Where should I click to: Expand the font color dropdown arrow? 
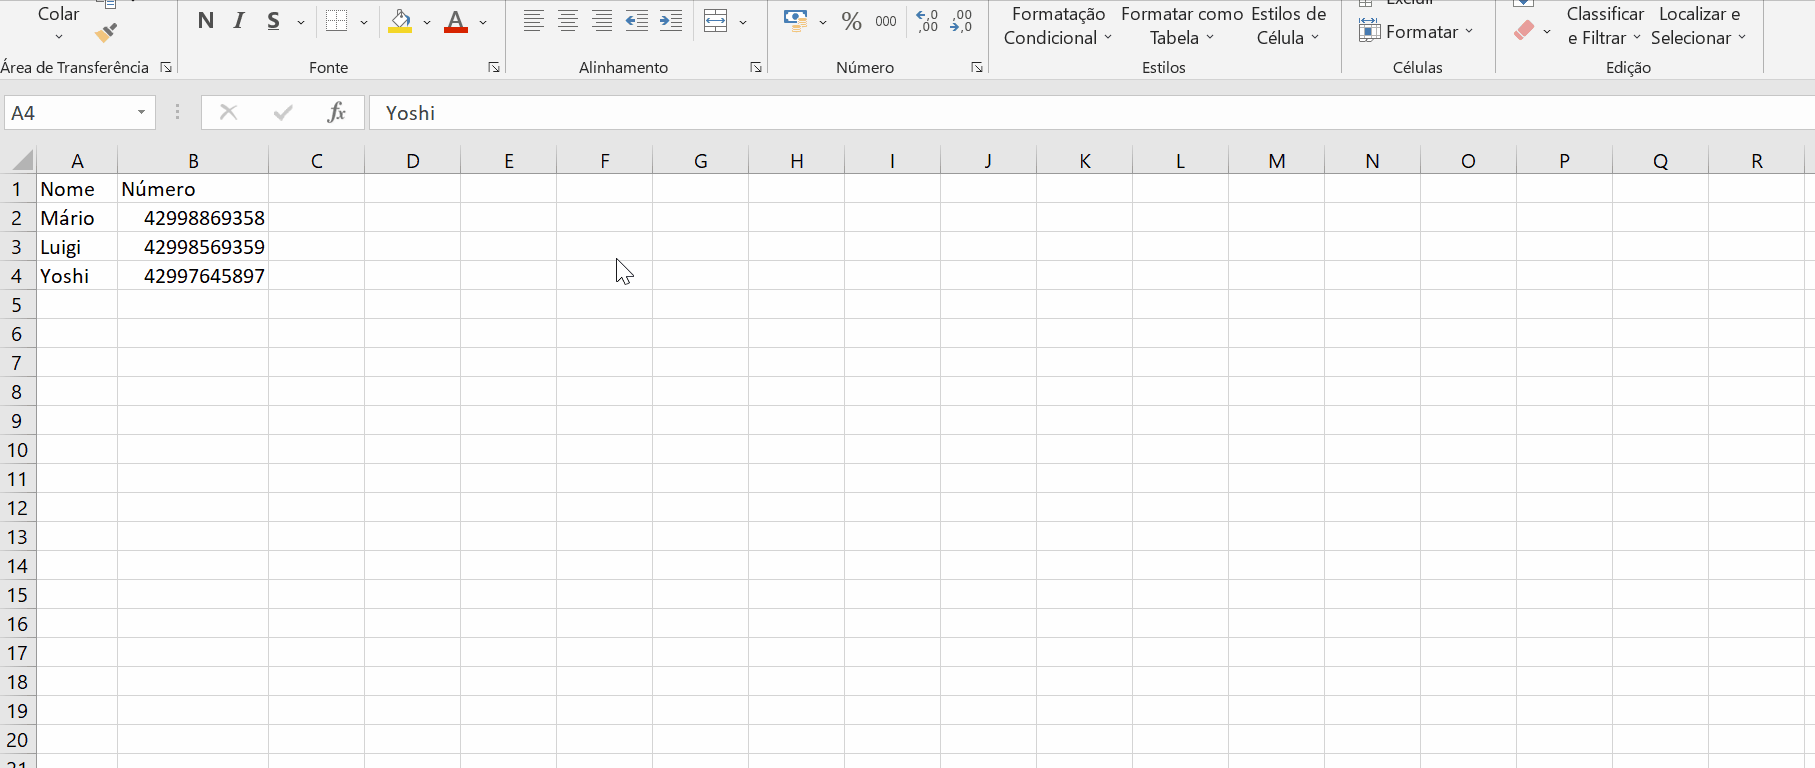point(483,22)
